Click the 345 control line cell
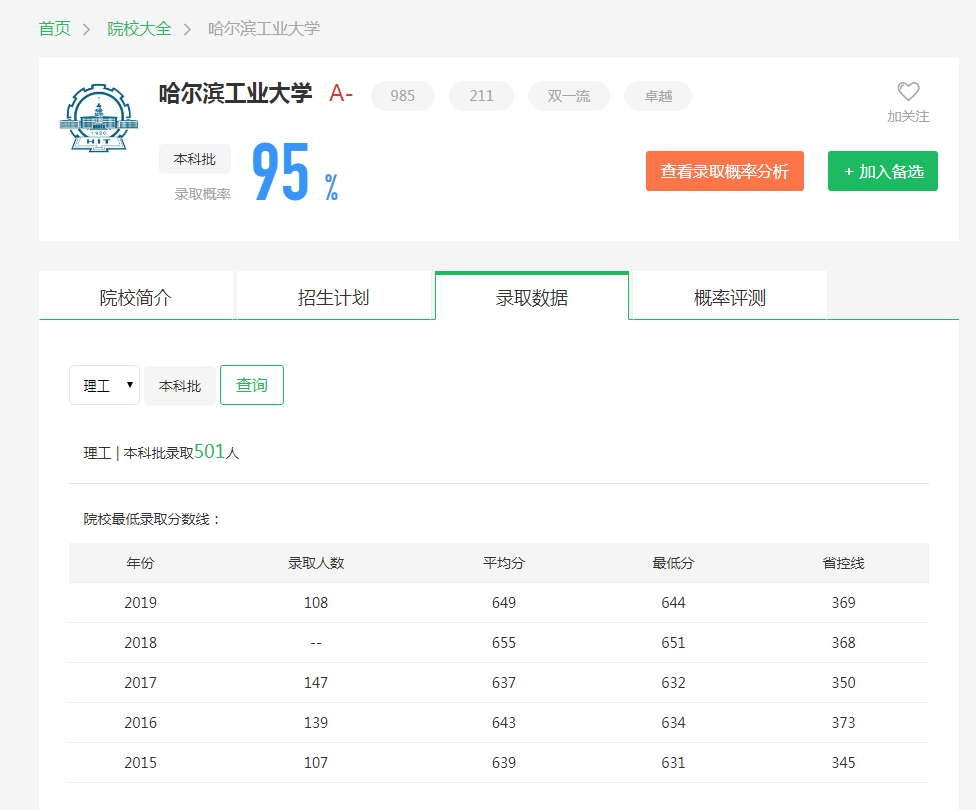This screenshot has width=976, height=810. 843,762
